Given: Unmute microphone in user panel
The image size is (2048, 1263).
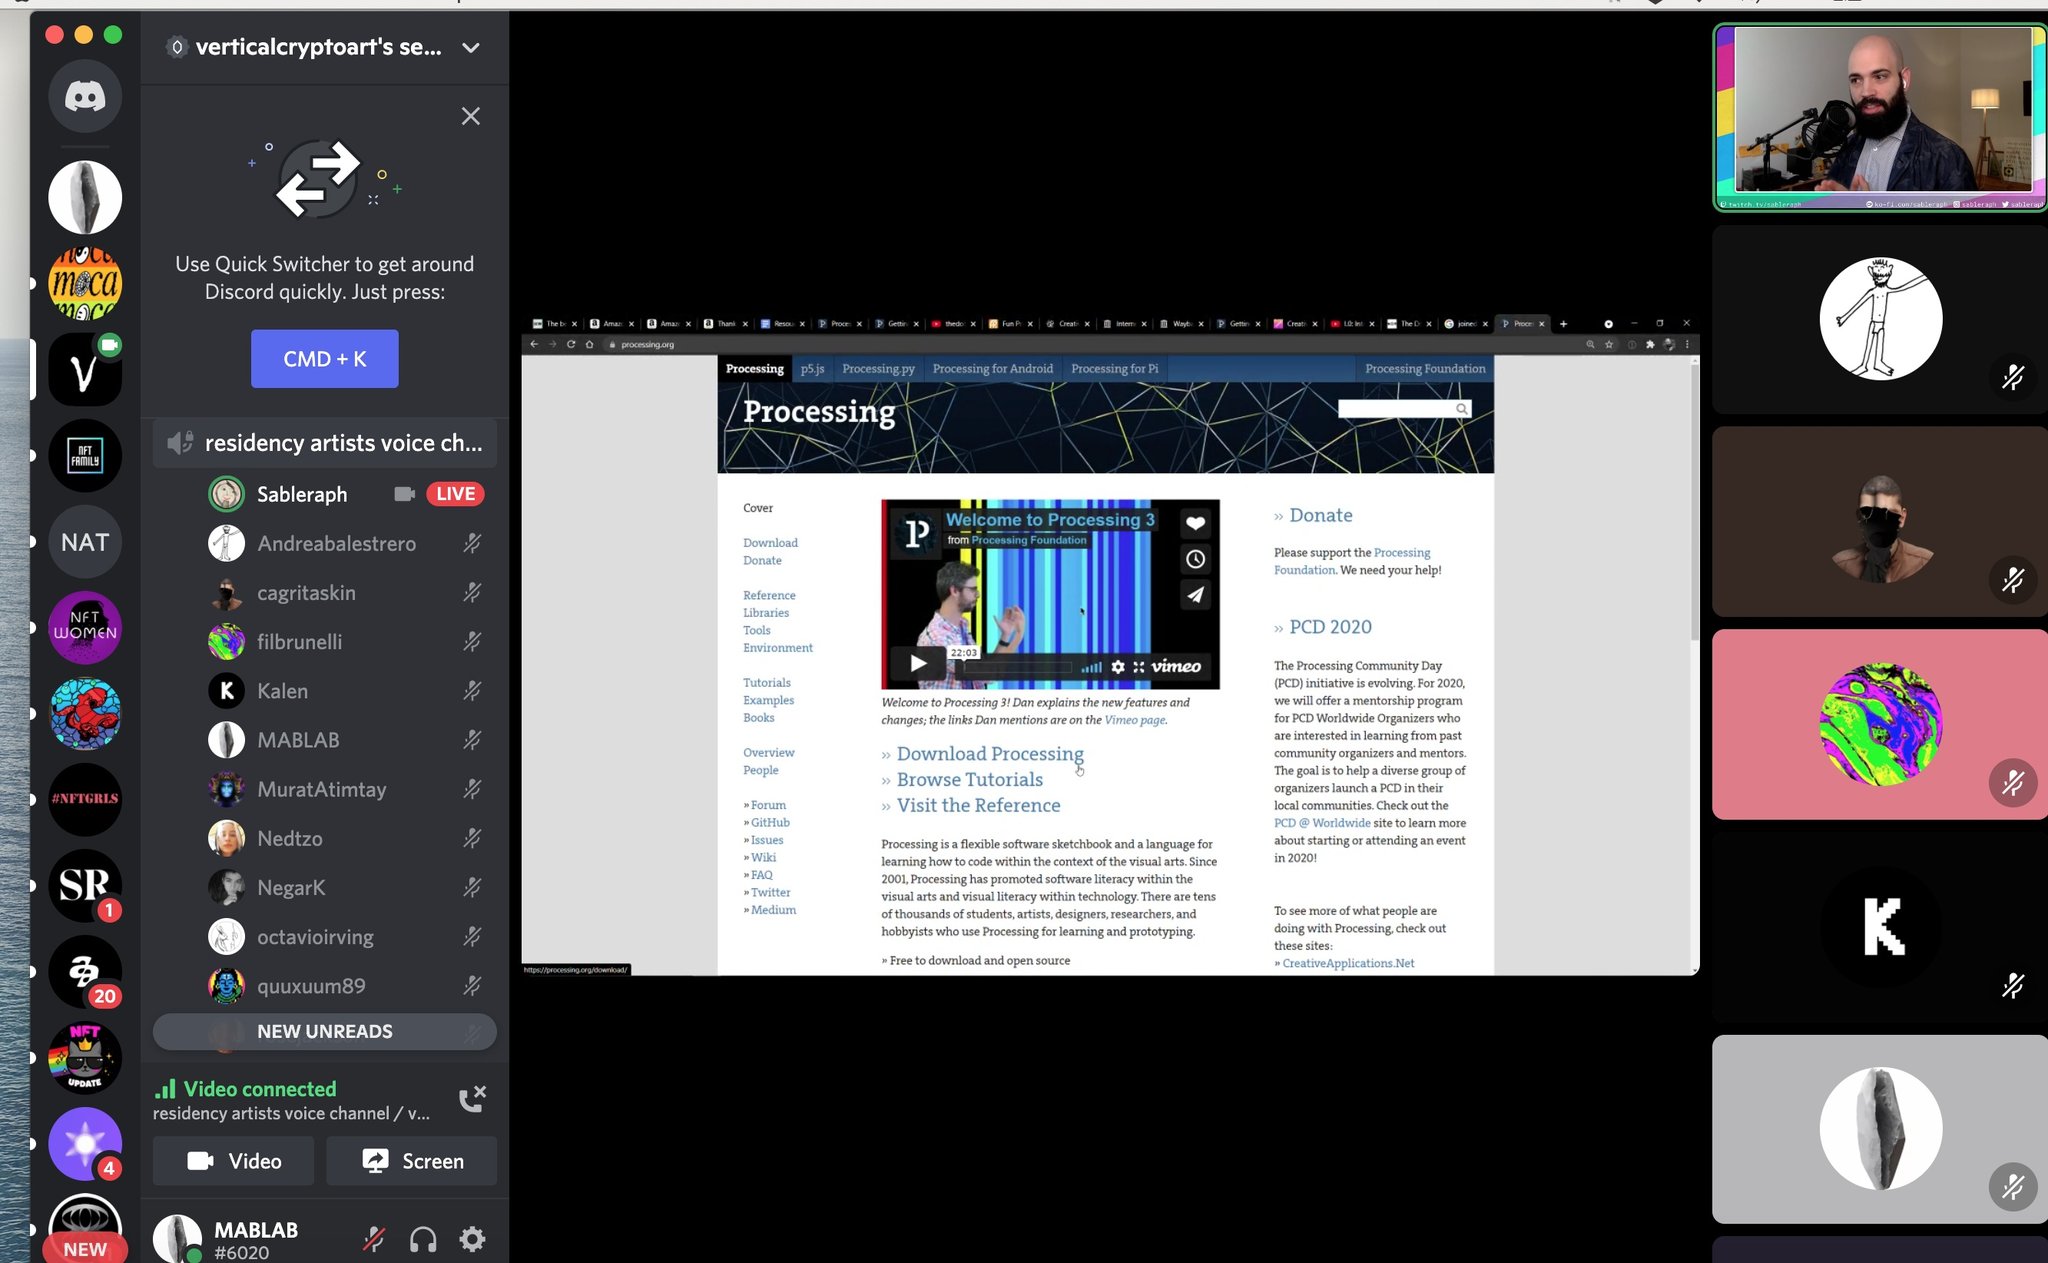Looking at the screenshot, I should (x=374, y=1240).
